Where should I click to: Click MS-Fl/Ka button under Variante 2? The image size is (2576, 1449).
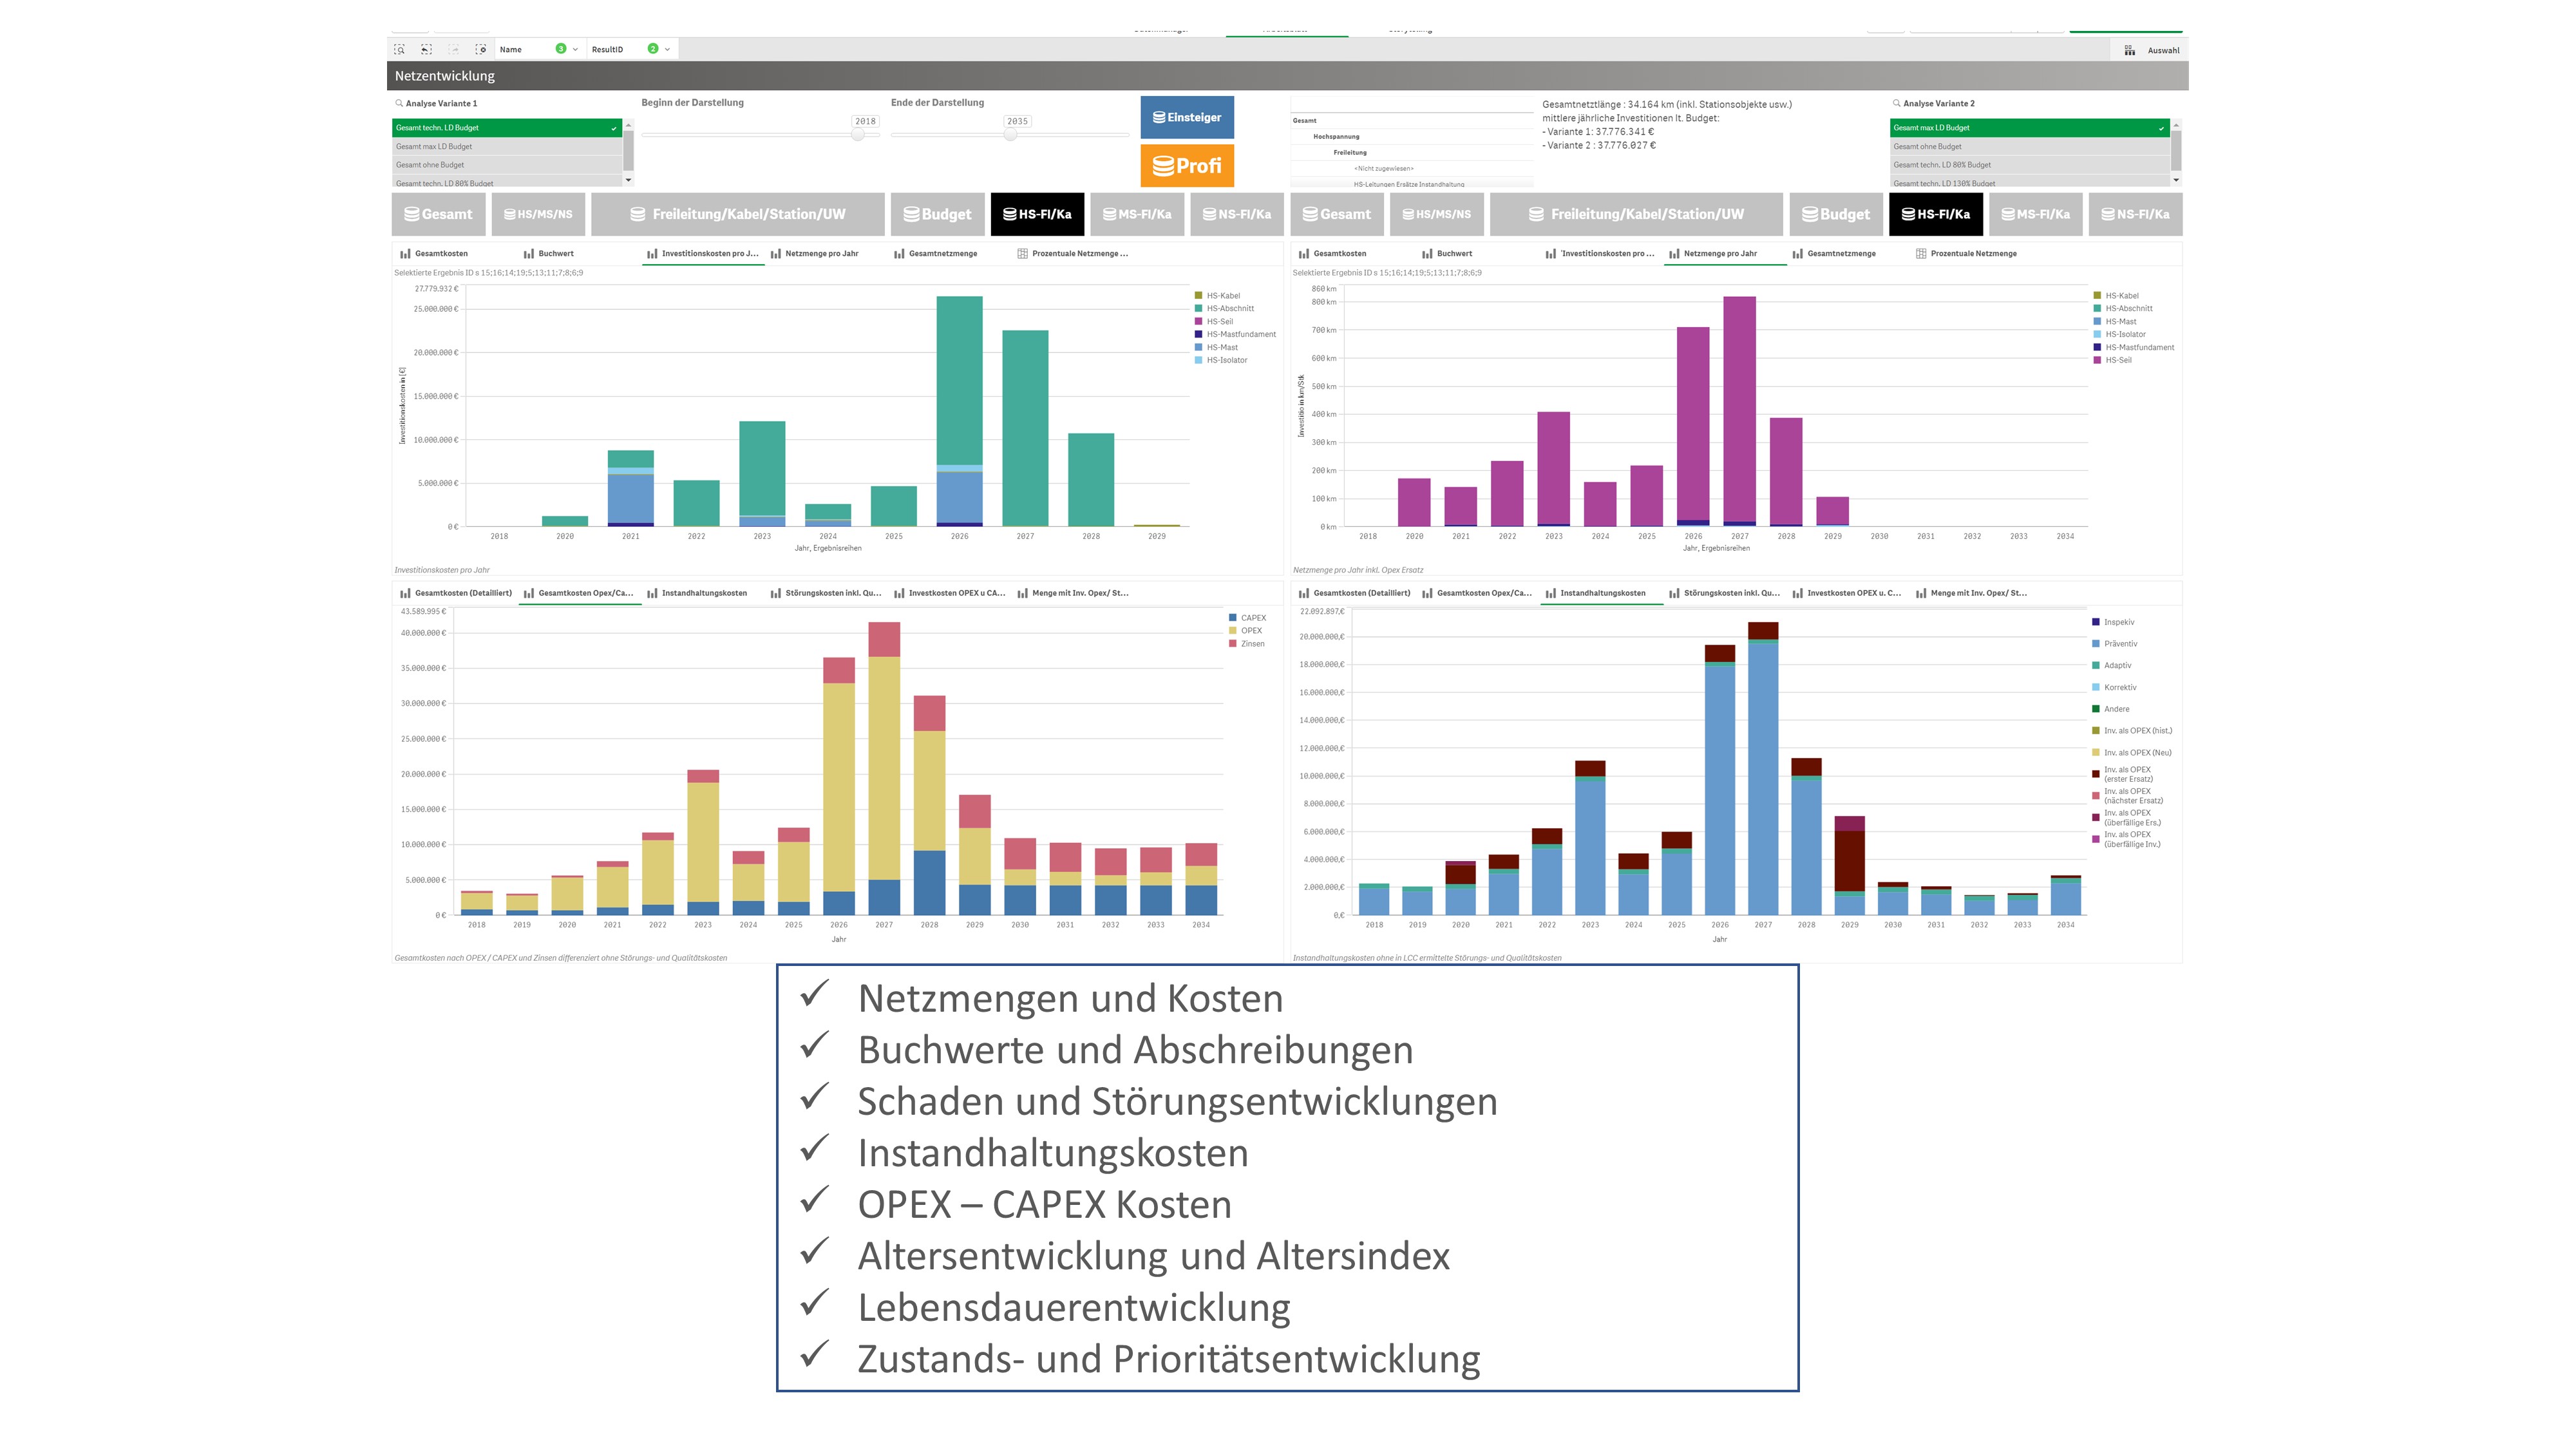coord(2036,214)
